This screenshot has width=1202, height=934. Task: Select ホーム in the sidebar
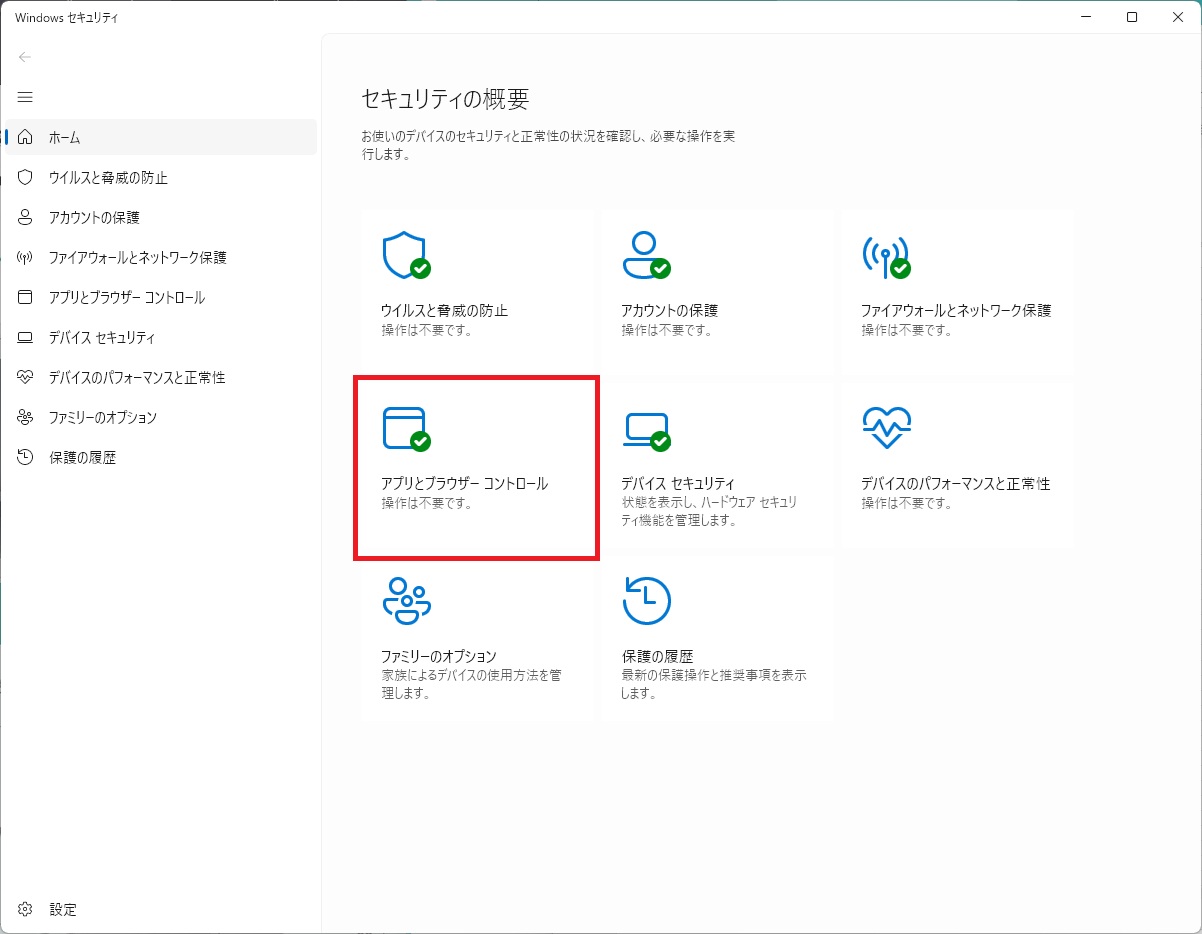point(161,137)
